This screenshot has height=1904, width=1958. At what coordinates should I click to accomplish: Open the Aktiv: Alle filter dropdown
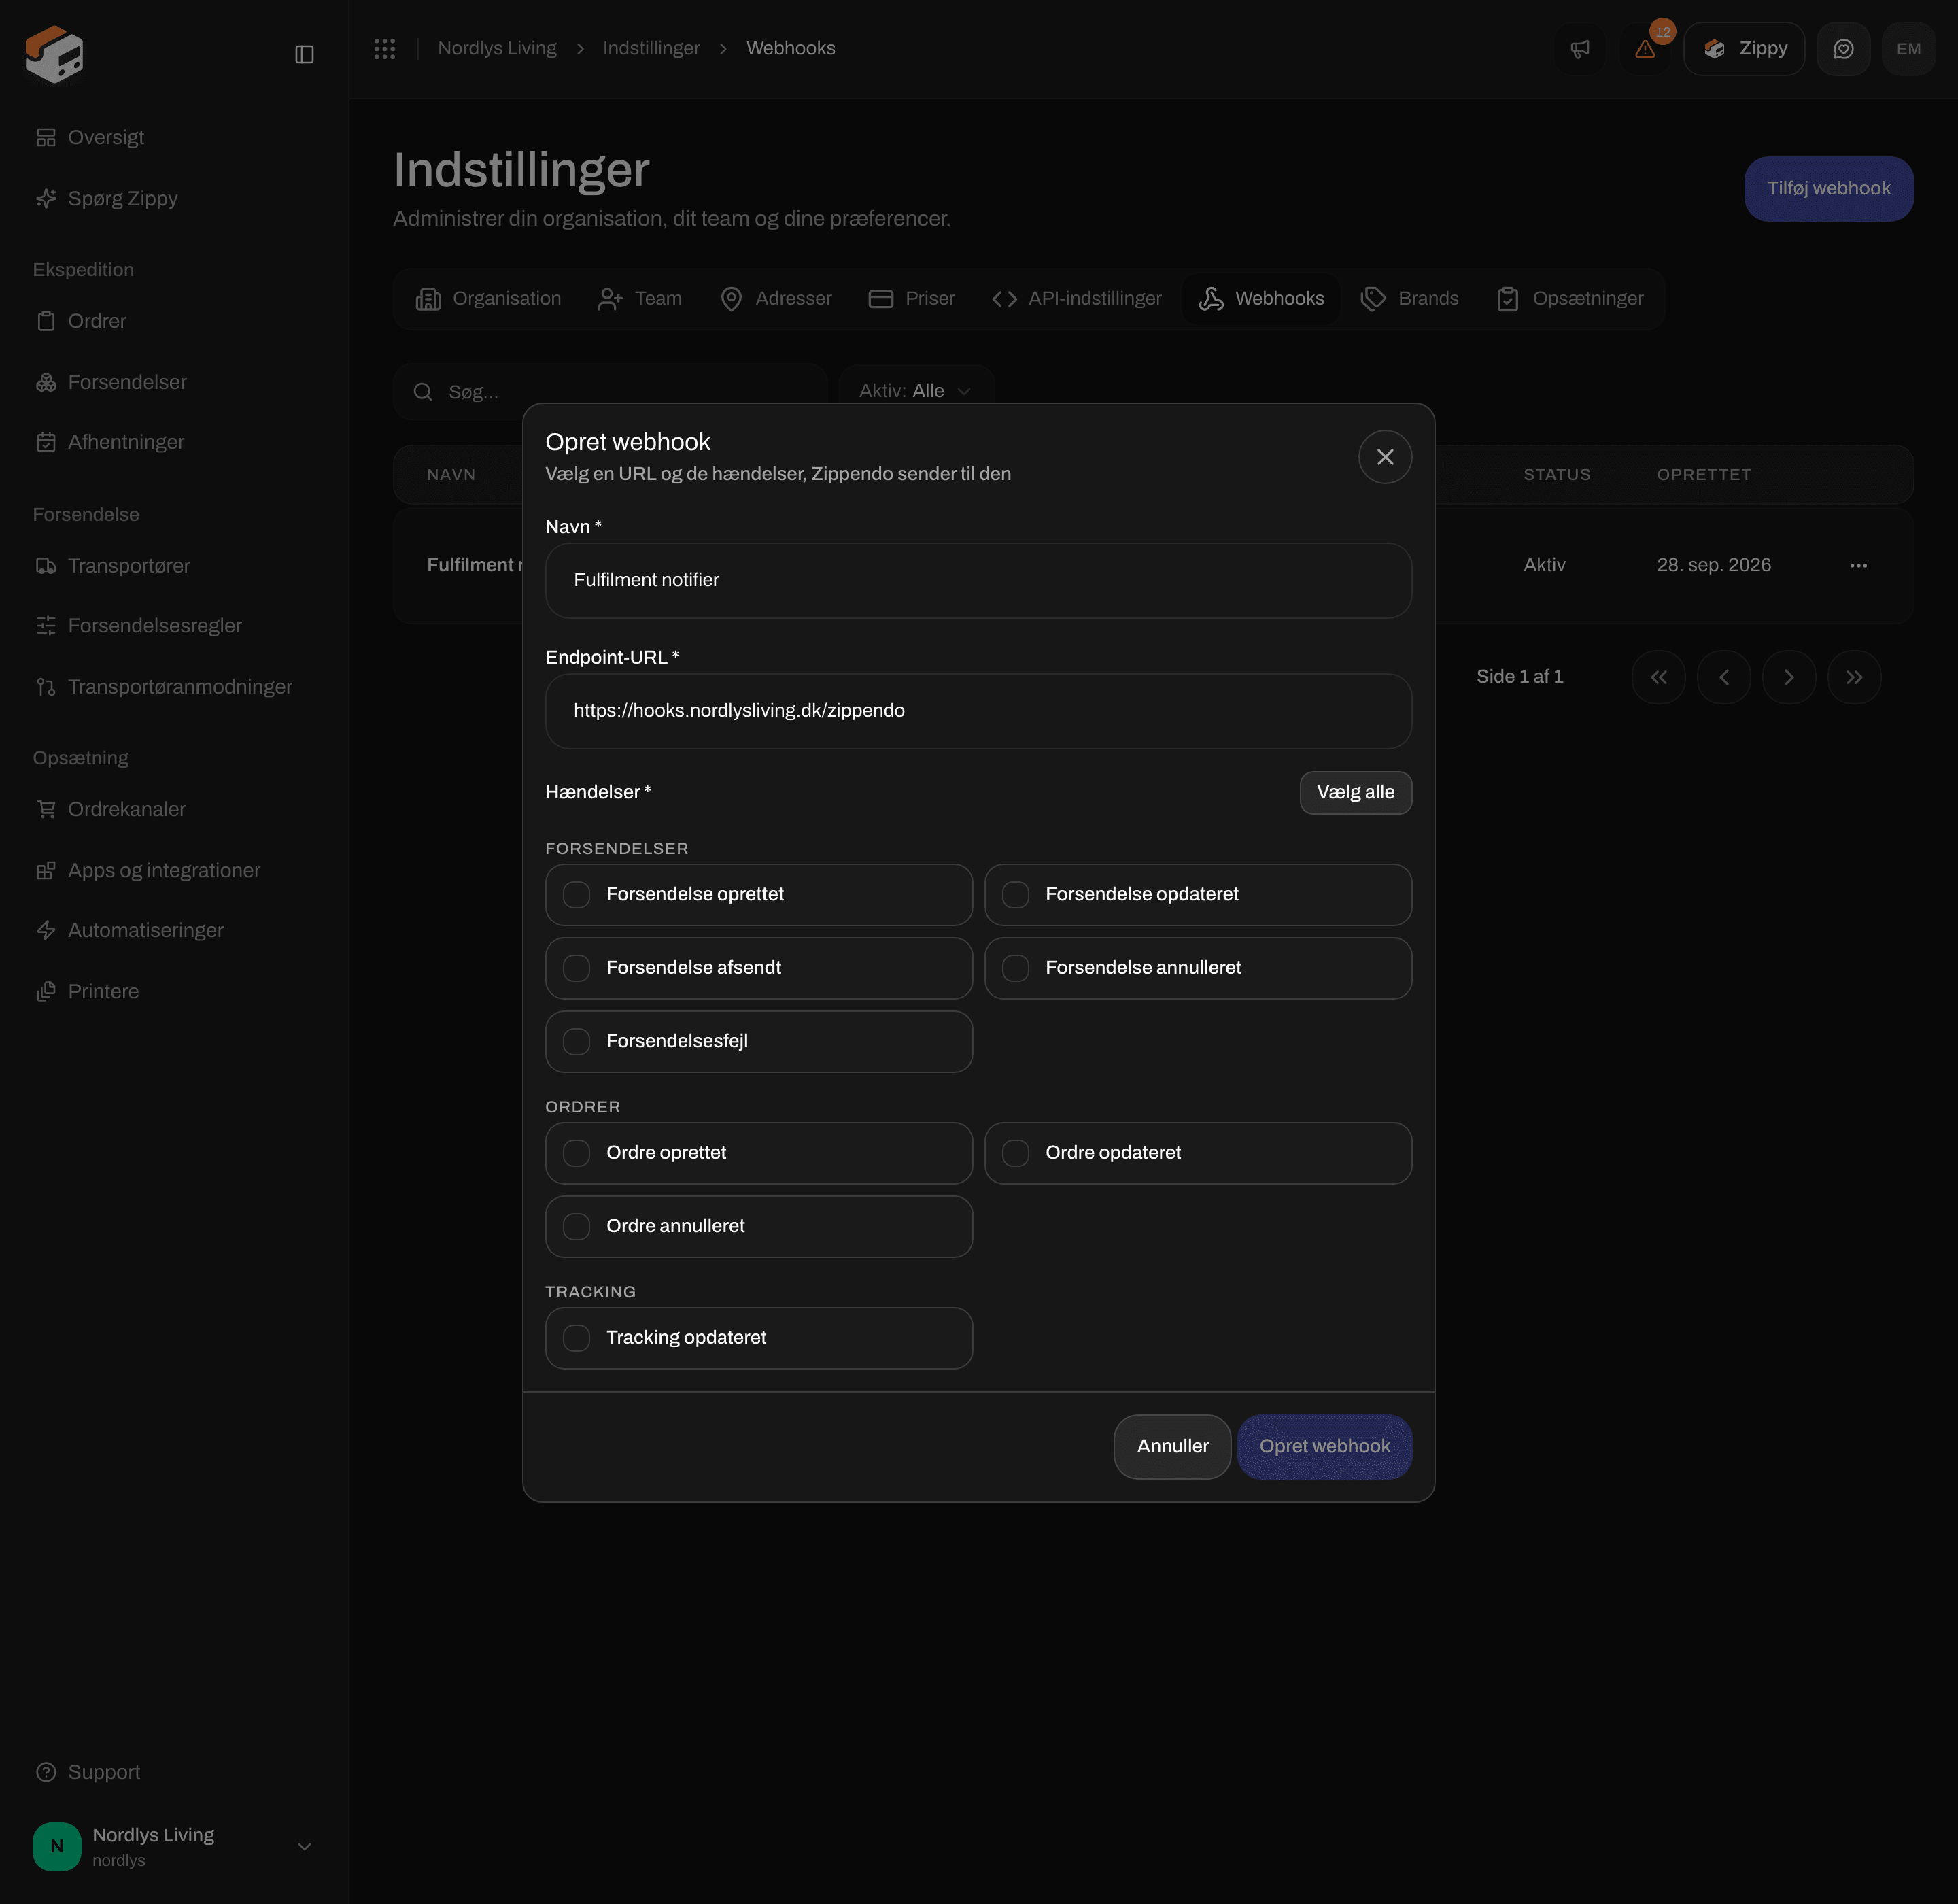pos(916,391)
